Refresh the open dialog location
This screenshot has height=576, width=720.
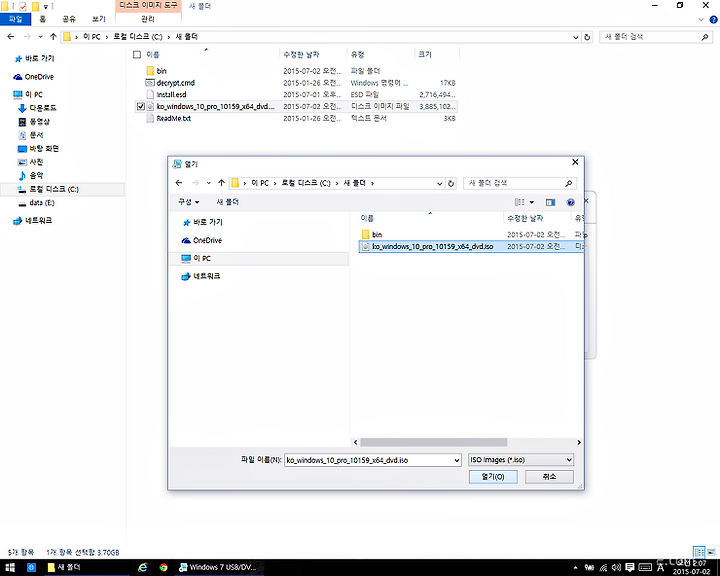tap(451, 183)
